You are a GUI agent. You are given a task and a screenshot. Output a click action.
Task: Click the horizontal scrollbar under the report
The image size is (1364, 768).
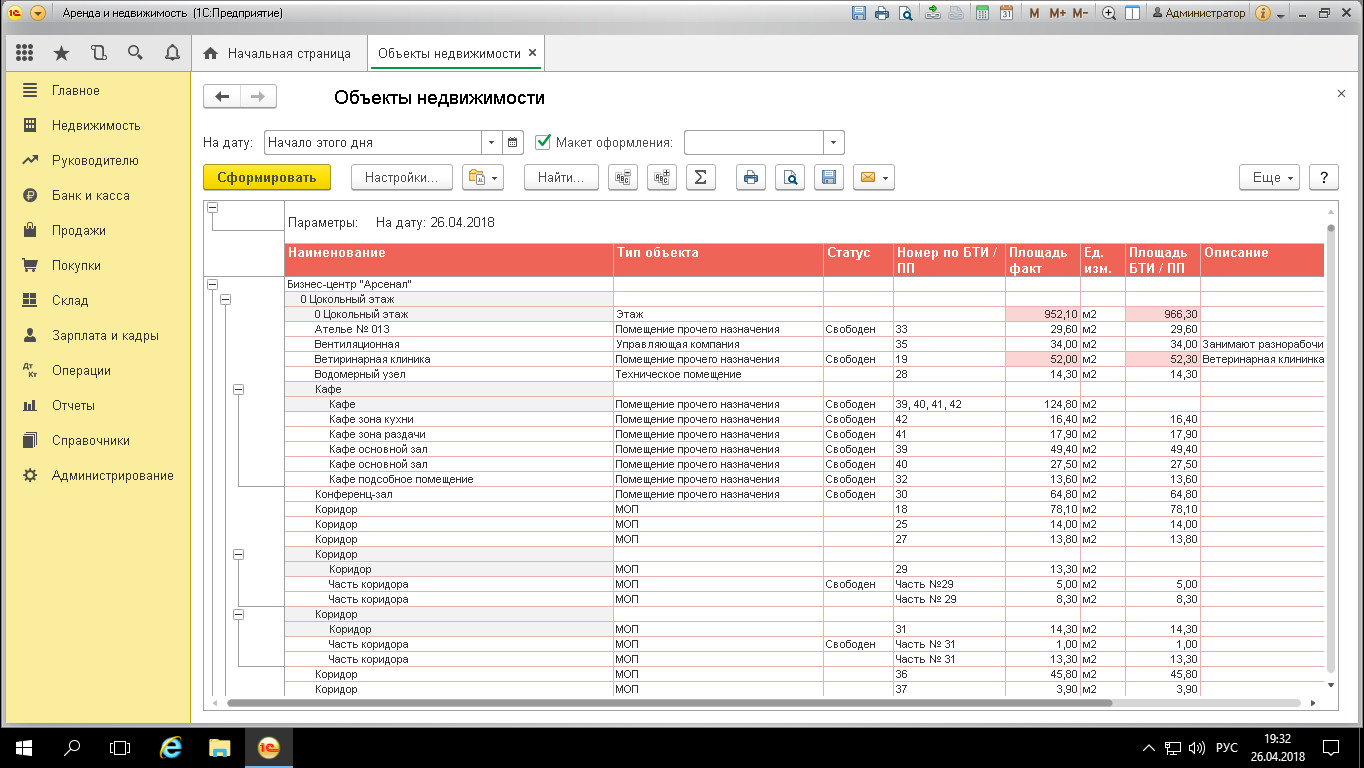click(670, 703)
